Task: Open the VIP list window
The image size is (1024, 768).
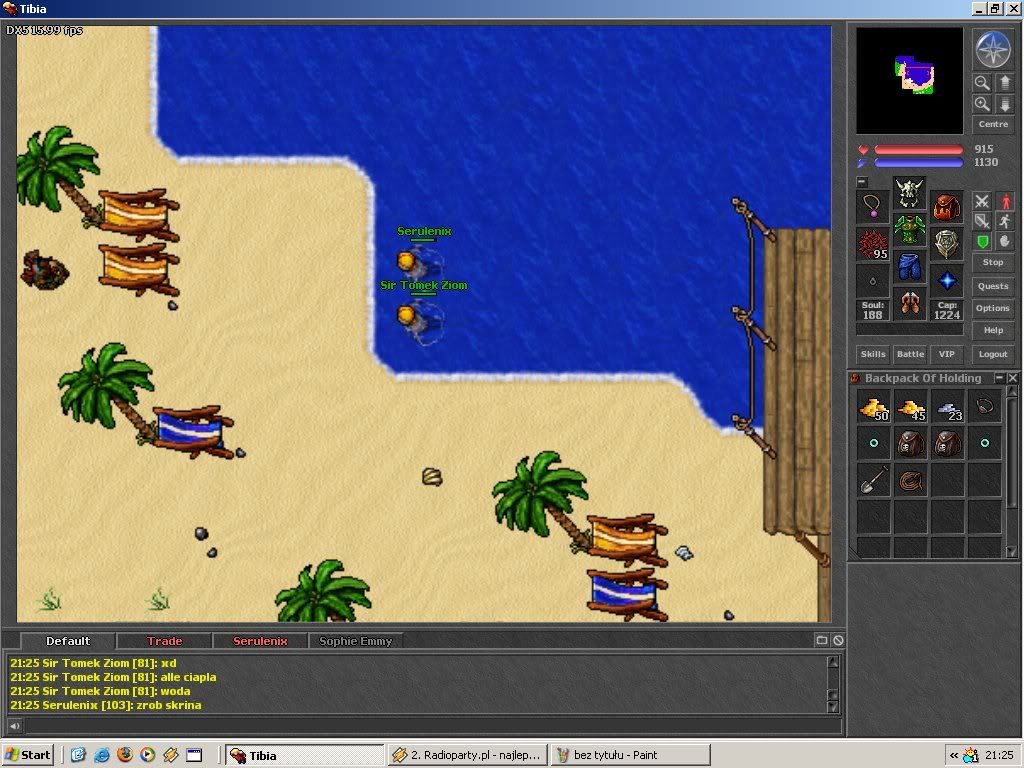Action: click(x=946, y=354)
